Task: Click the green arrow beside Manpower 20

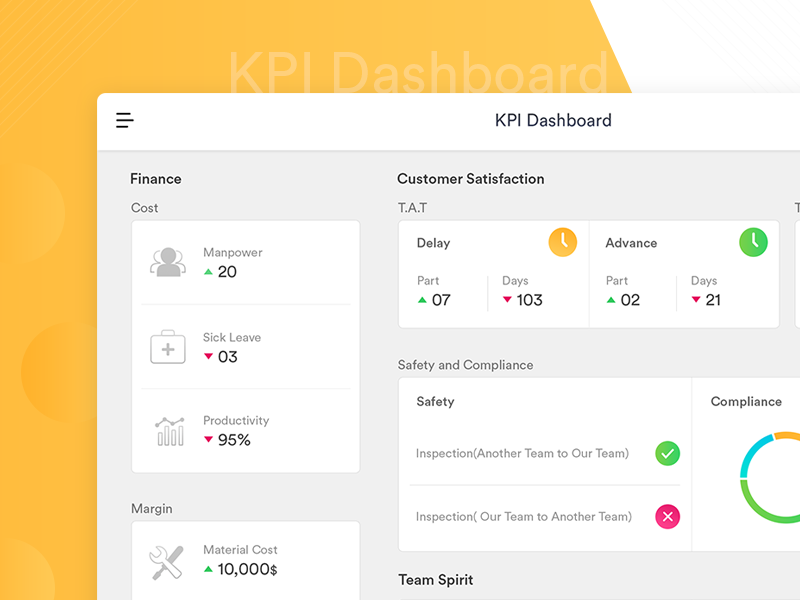Action: 208,272
